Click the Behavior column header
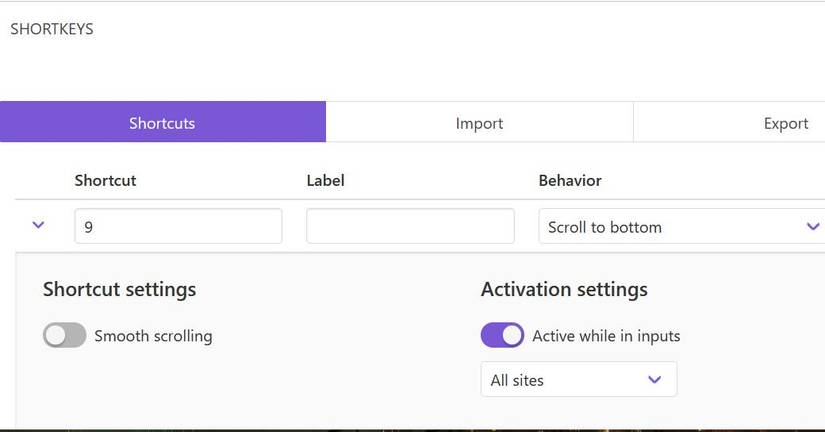 point(570,181)
